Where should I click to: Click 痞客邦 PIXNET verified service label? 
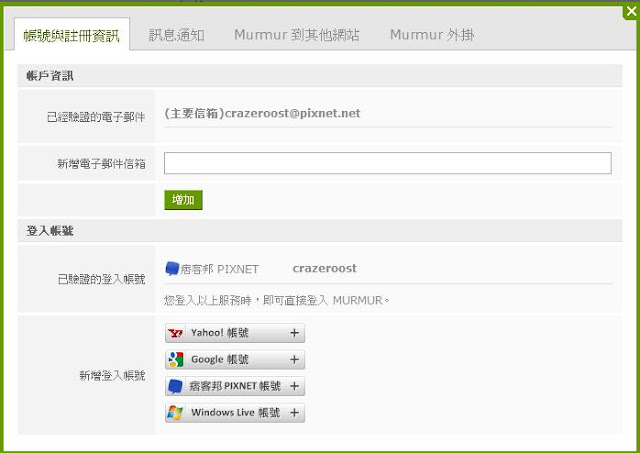coord(220,269)
